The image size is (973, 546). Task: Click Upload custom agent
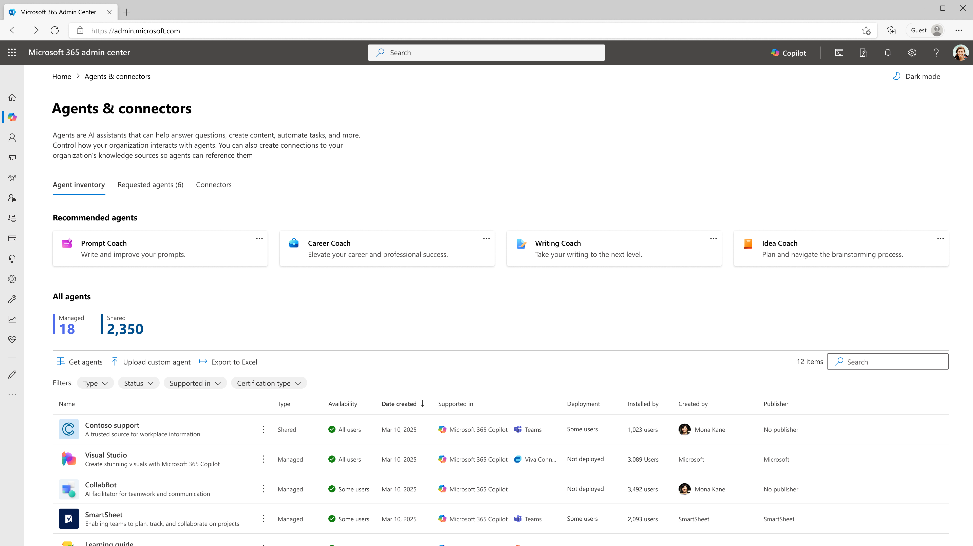151,362
